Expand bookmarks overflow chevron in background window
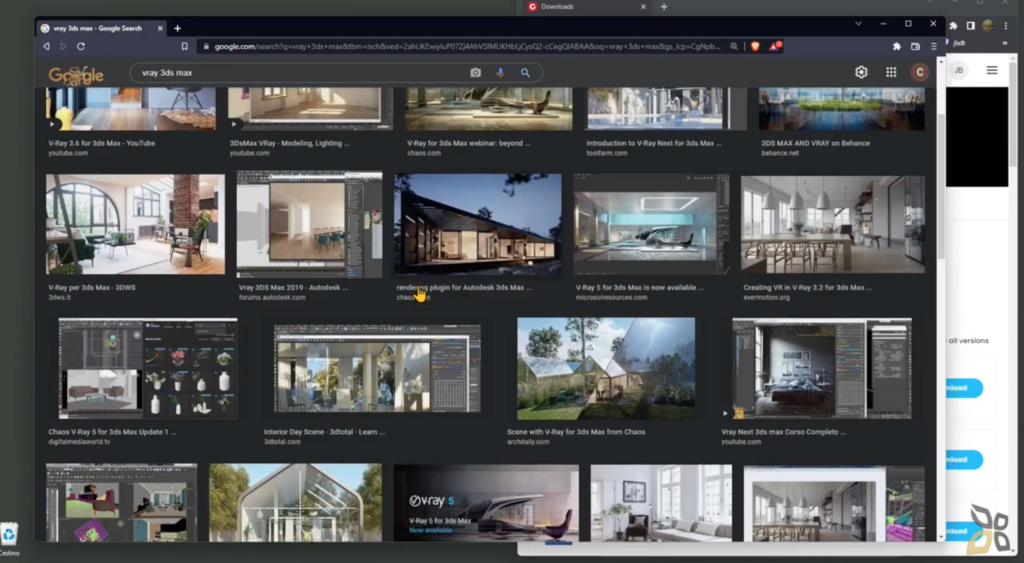 1005,43
